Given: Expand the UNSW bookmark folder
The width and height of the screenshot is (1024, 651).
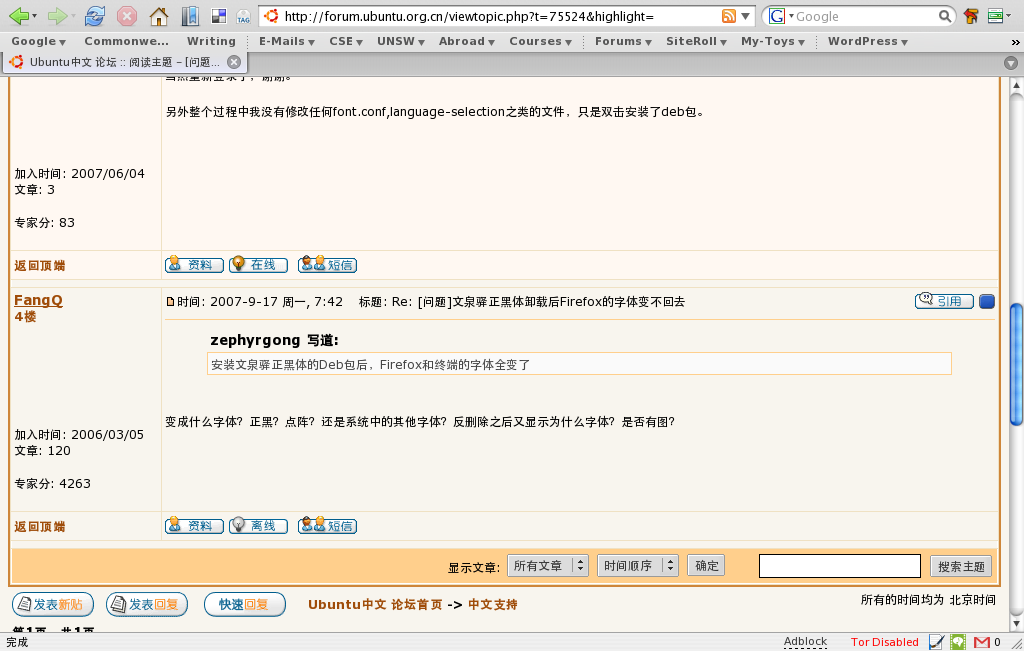Looking at the screenshot, I should click(401, 41).
